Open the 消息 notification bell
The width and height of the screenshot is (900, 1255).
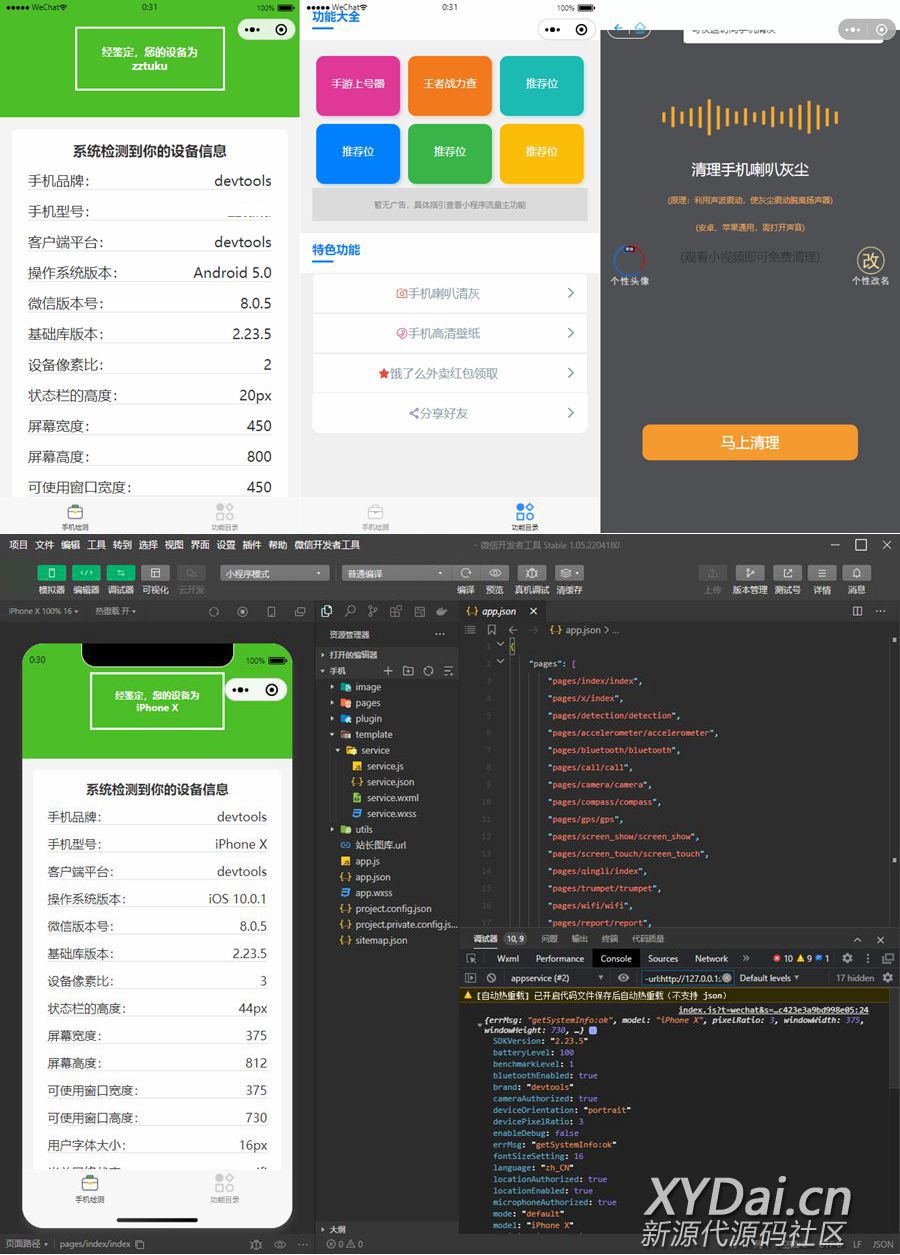[x=856, y=573]
